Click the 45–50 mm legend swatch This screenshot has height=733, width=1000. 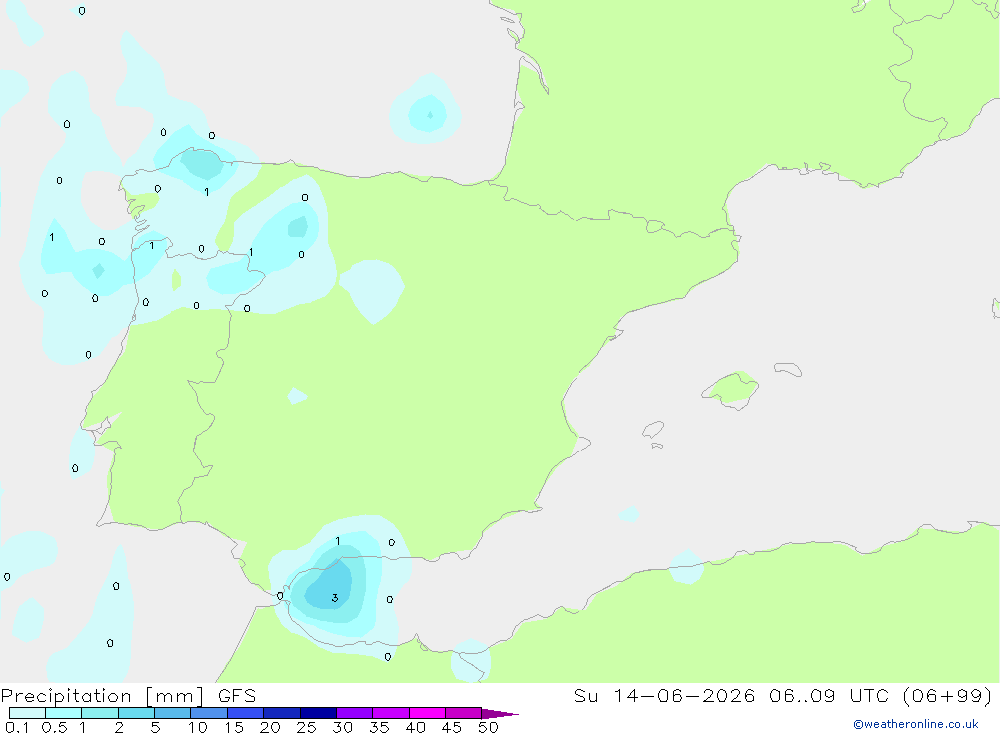[x=464, y=713]
